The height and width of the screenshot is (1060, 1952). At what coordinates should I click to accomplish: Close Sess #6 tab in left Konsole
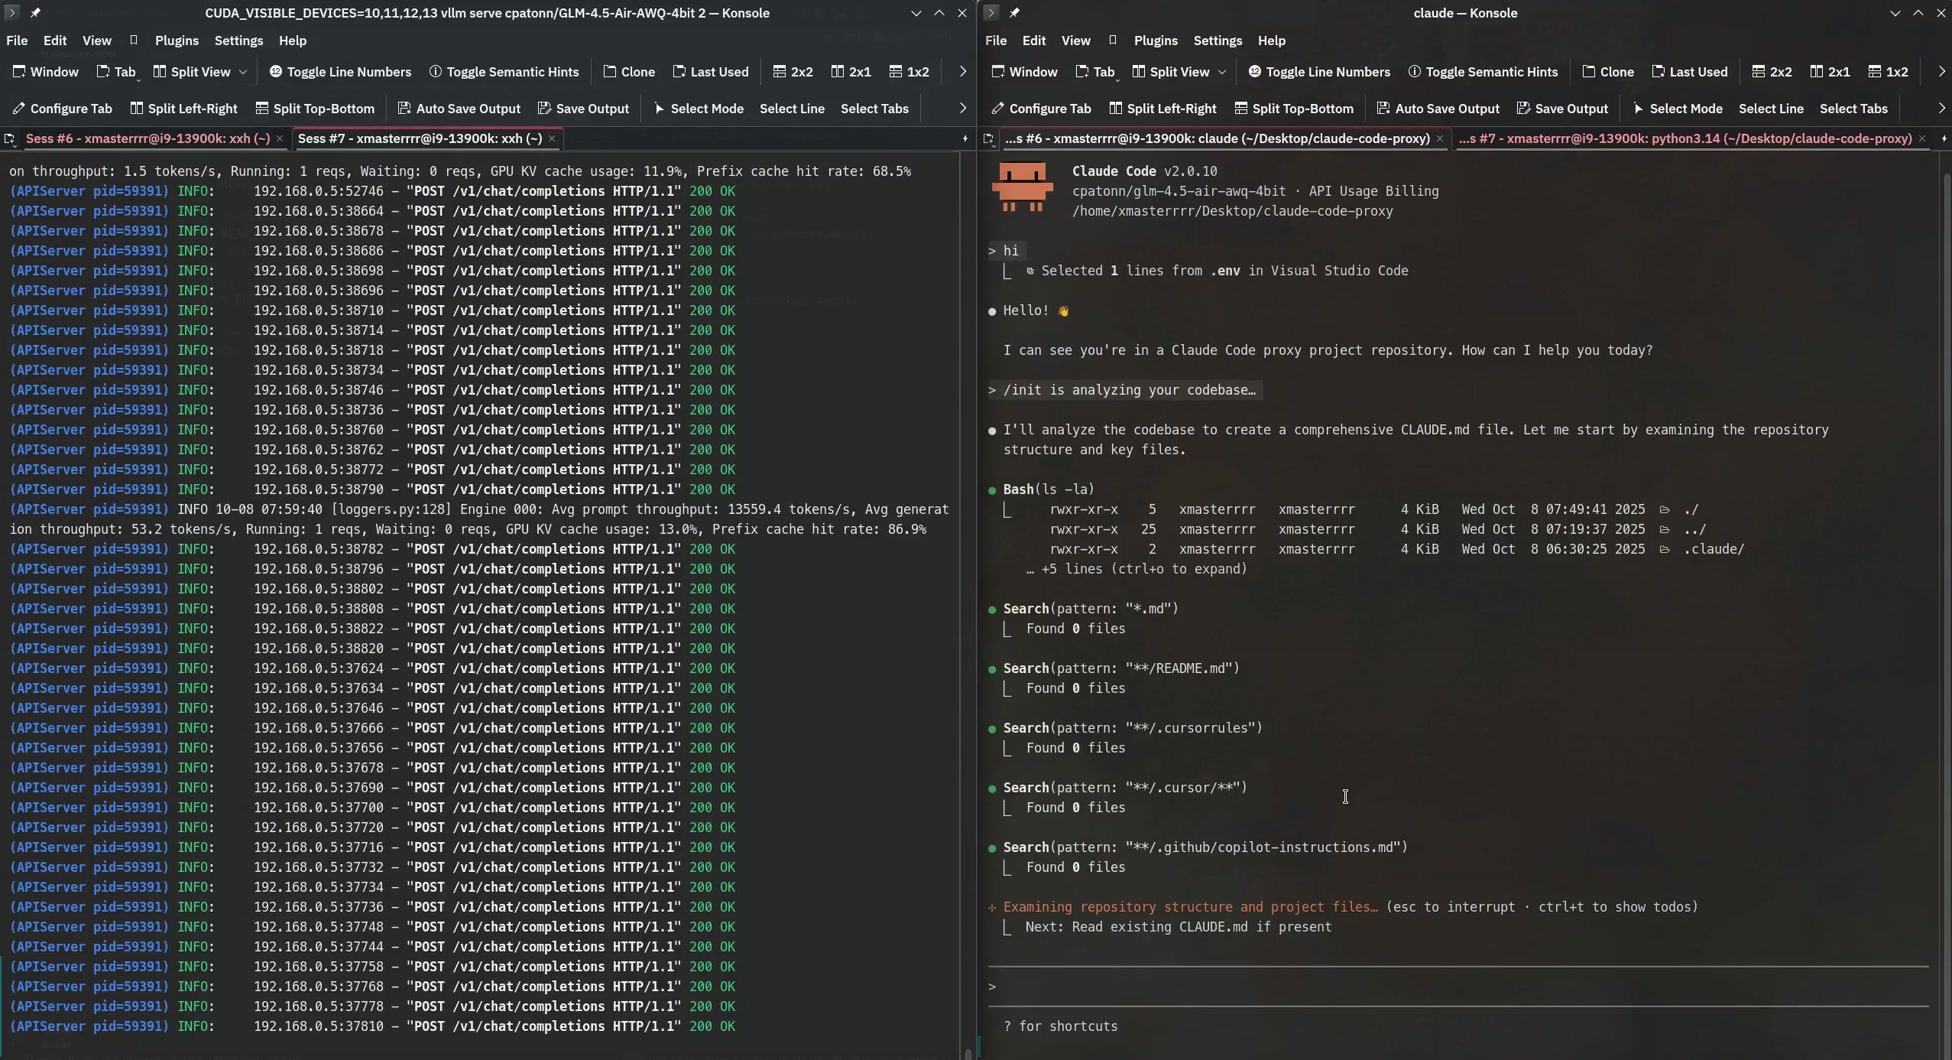tap(279, 139)
